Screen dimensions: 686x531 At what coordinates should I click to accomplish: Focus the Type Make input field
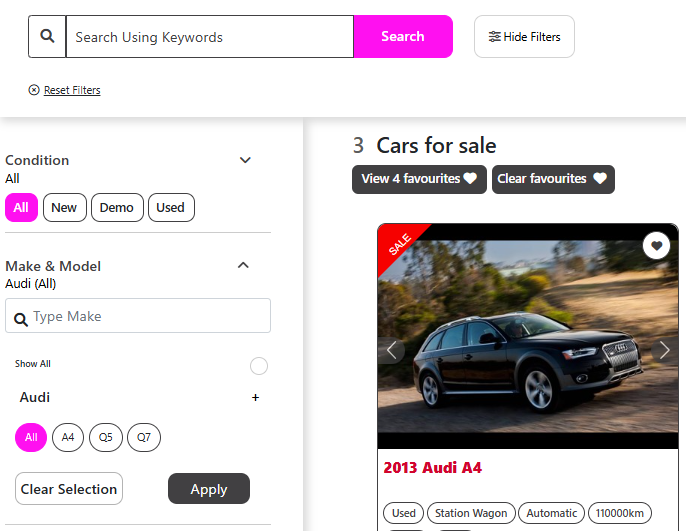click(147, 316)
